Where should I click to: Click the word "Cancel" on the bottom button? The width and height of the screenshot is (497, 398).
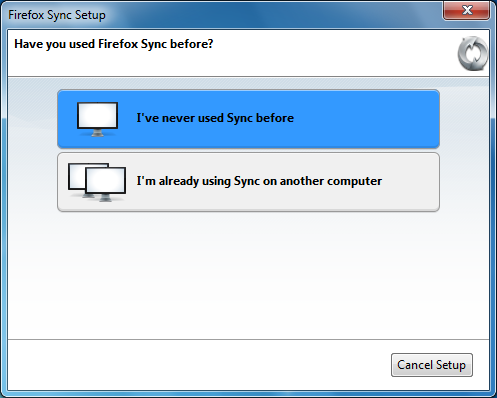pos(415,365)
